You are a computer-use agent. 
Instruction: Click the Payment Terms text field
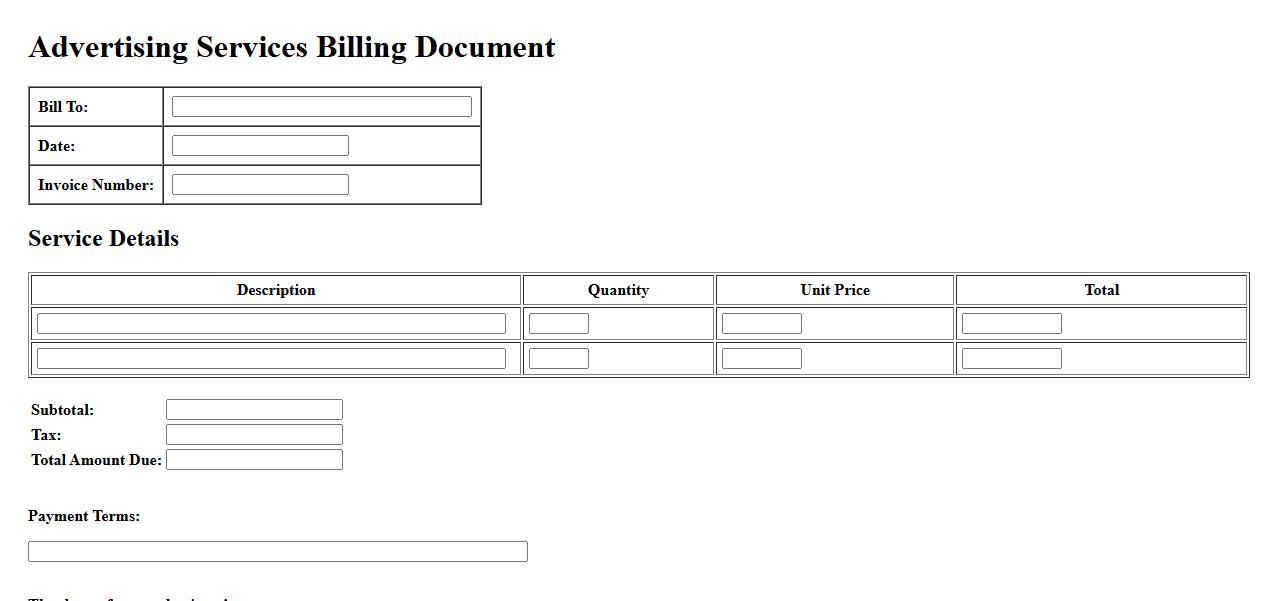[x=277, y=552]
